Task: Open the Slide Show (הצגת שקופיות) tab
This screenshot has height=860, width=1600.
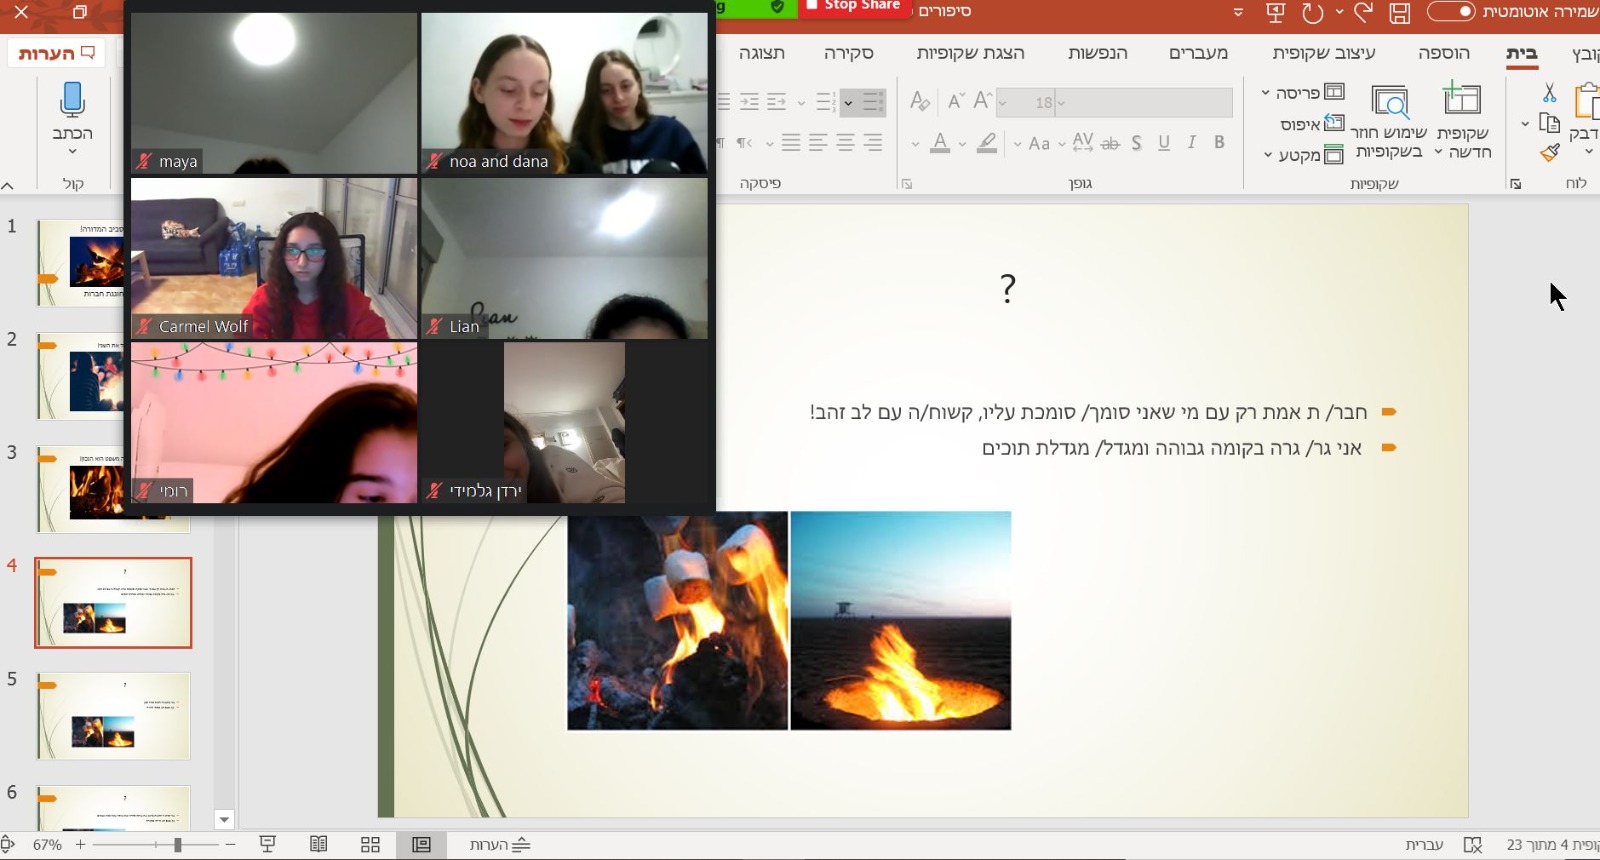Action: pyautogui.click(x=970, y=53)
